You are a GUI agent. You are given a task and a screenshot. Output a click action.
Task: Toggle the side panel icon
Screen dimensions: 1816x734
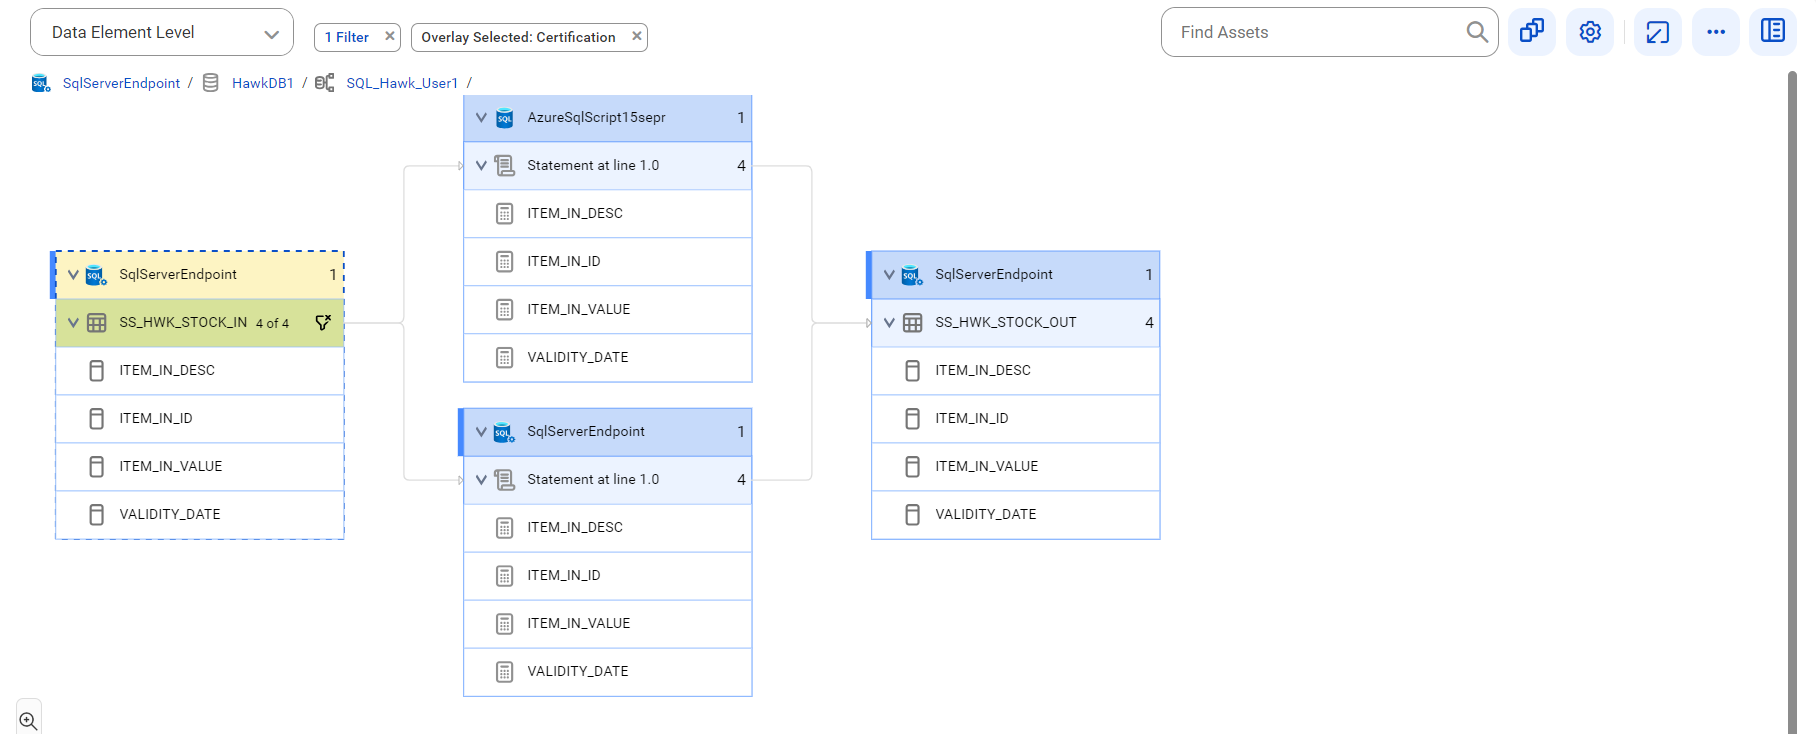(1773, 32)
